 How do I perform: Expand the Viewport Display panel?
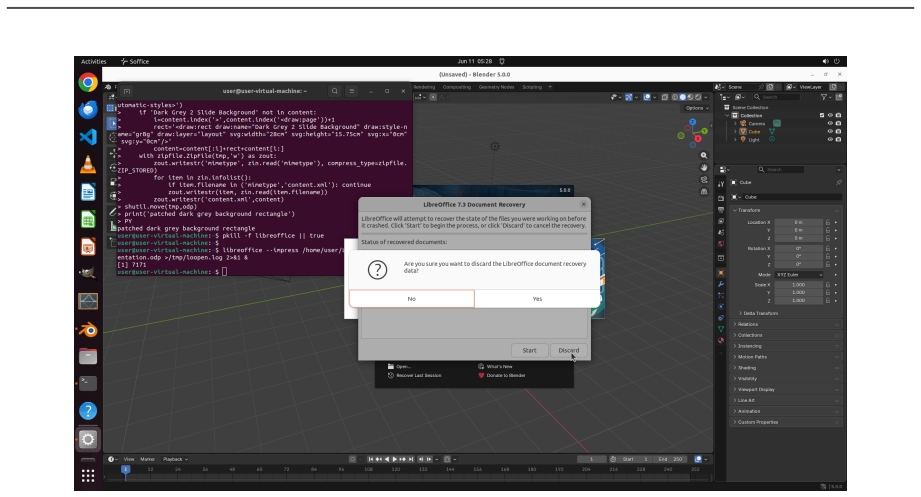pos(754,389)
